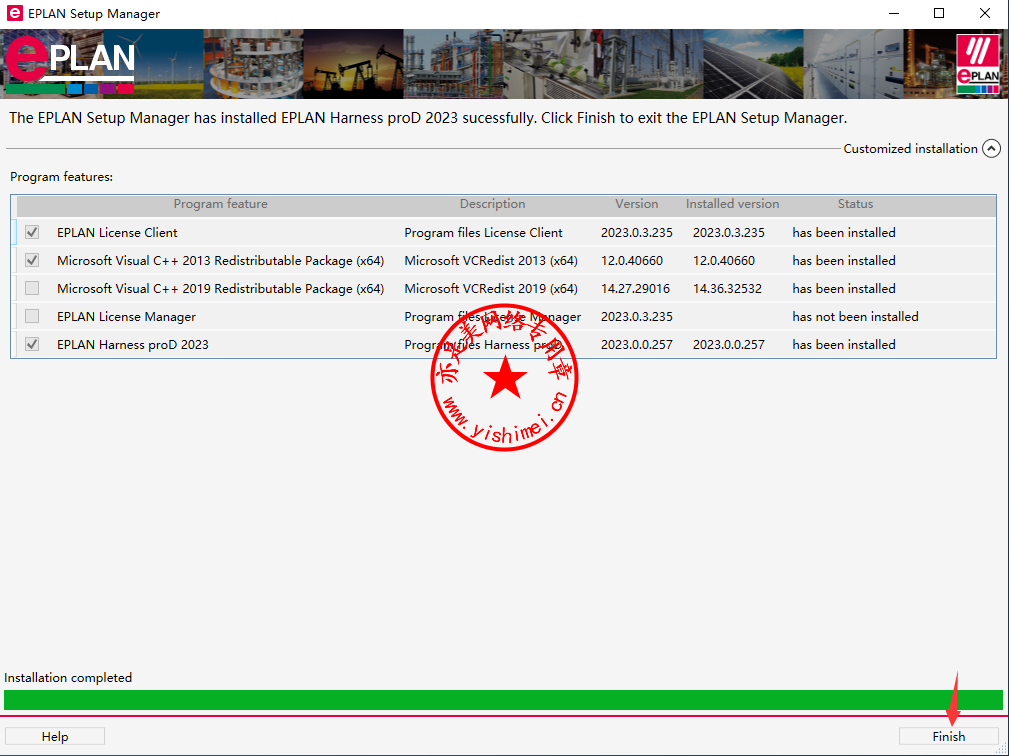Select the EPLAN License Manager row name
1009x756 pixels.
pos(126,317)
